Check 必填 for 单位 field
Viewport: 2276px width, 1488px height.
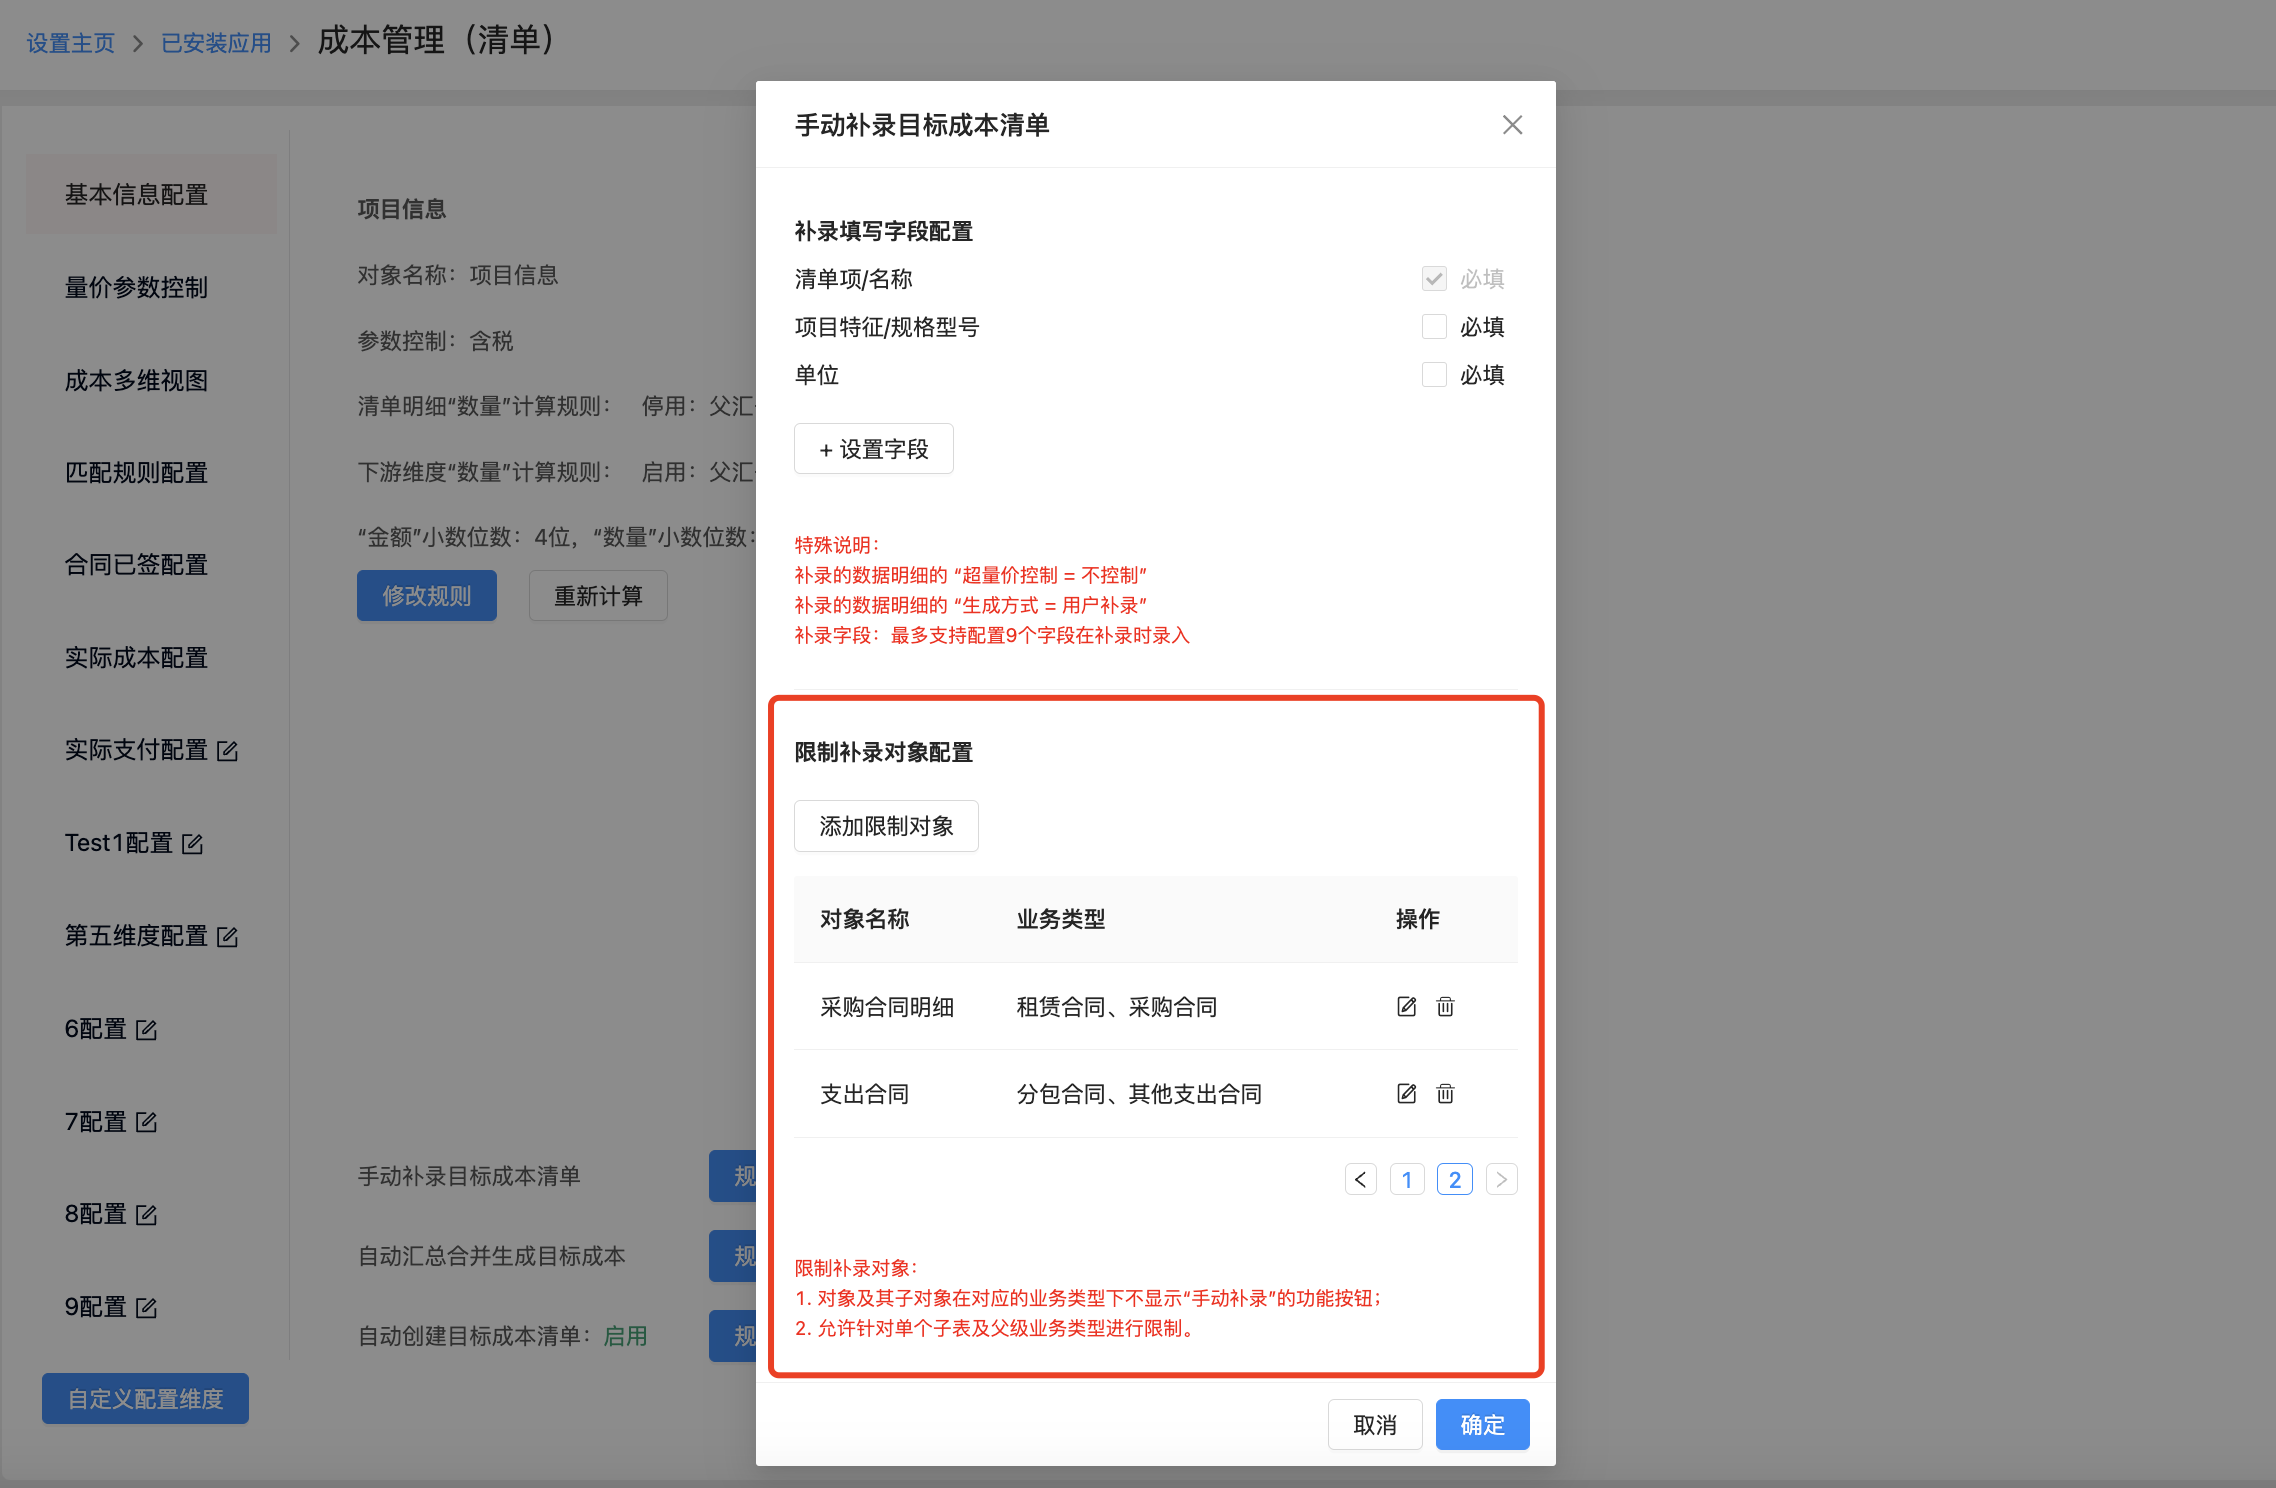pyautogui.click(x=1434, y=375)
